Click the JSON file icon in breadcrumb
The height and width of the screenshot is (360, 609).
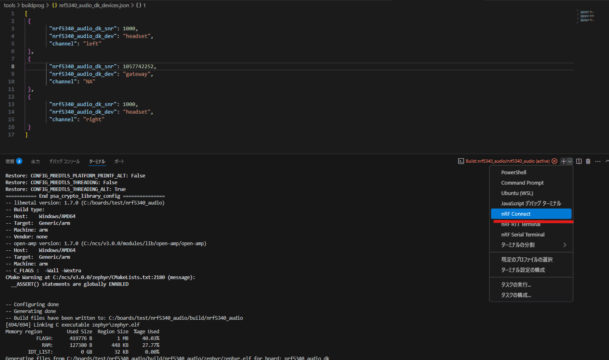[54, 5]
